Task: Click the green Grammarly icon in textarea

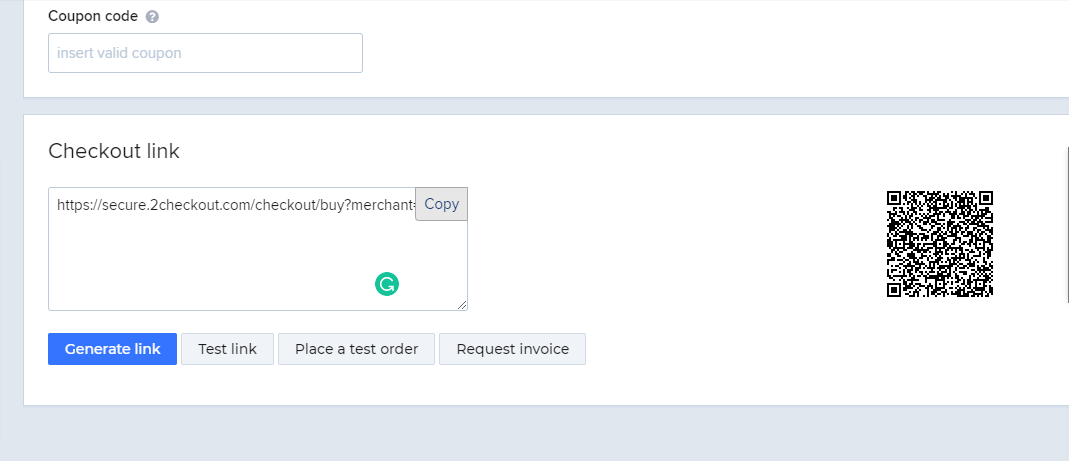Action: click(387, 285)
